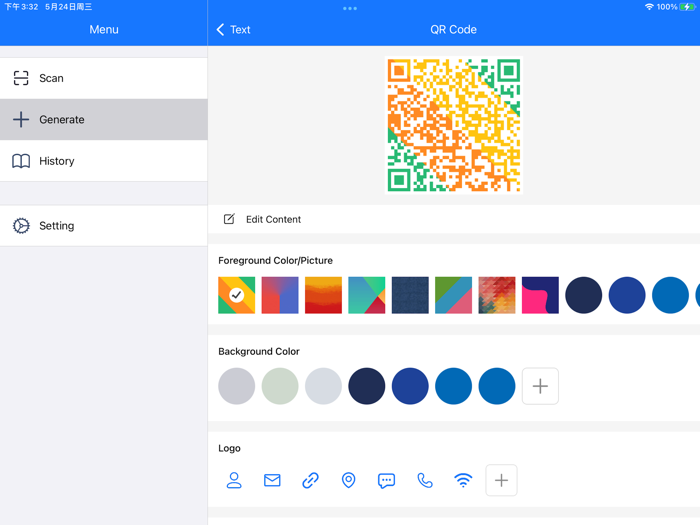This screenshot has height=525, width=700.
Task: Pick the bright blue foreground color circle
Action: pyautogui.click(x=670, y=295)
